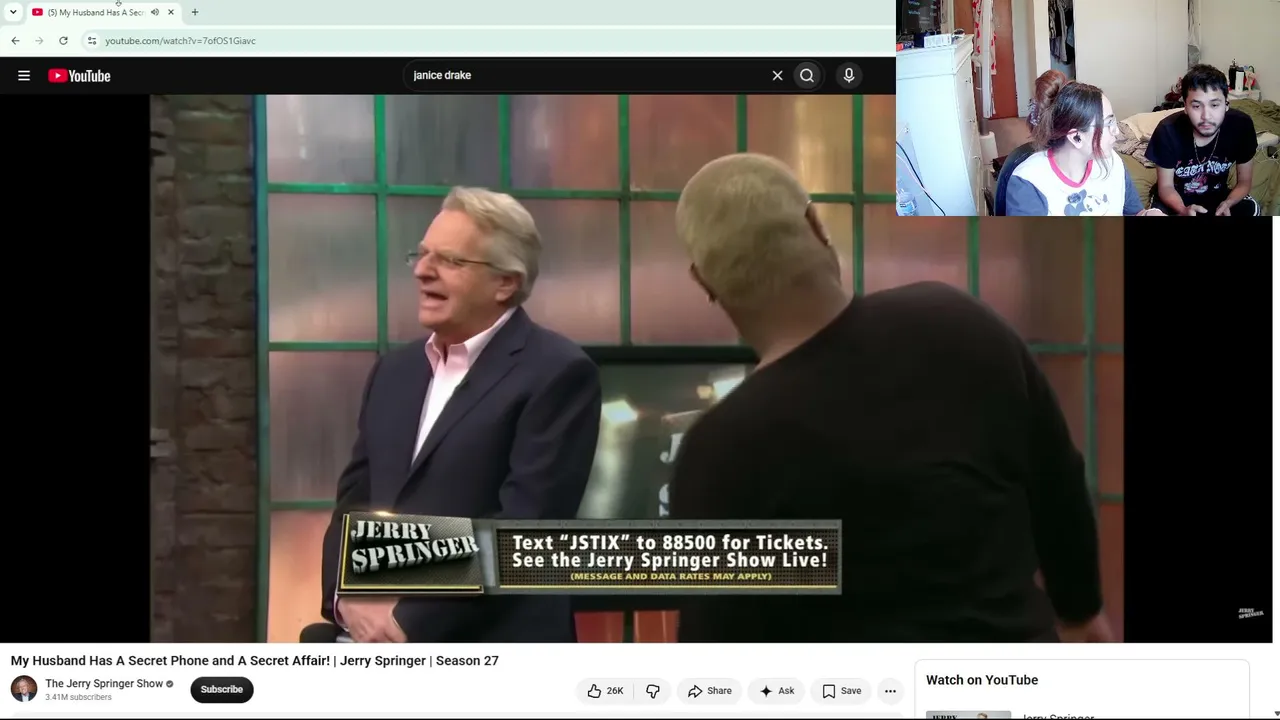Start voice search with the microphone
This screenshot has width=1280, height=720.
tap(849, 75)
